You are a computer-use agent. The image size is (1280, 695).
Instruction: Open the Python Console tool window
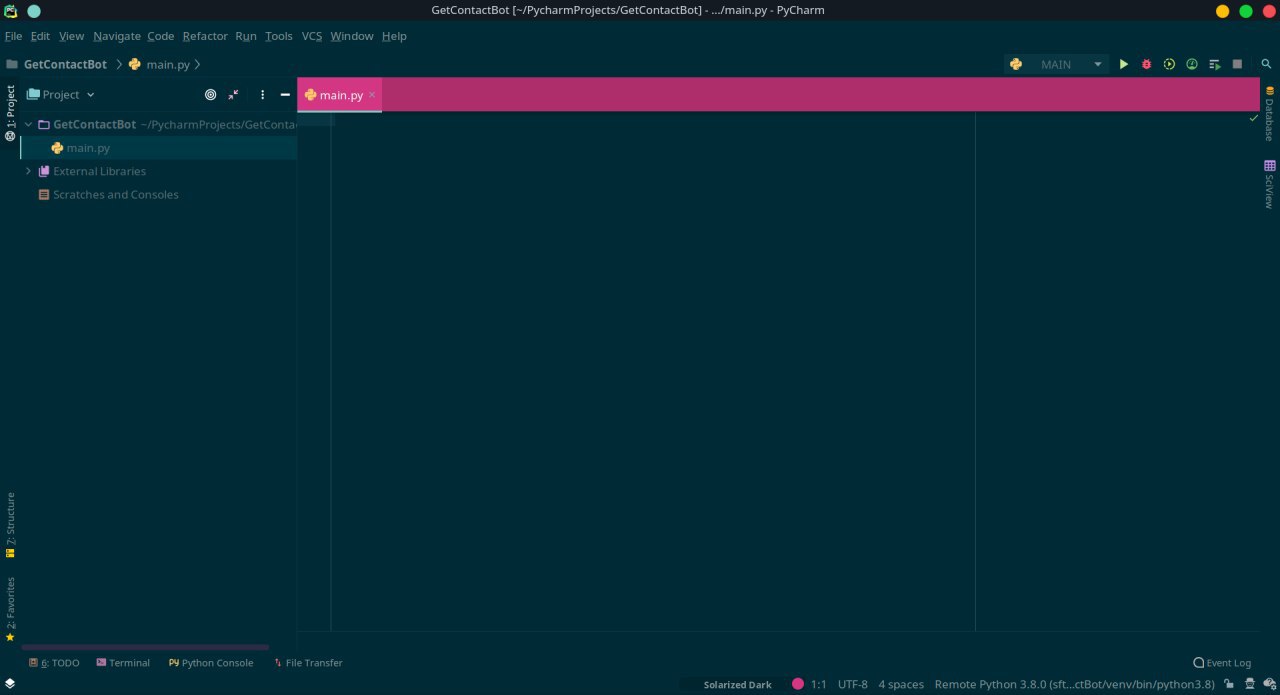coord(211,662)
